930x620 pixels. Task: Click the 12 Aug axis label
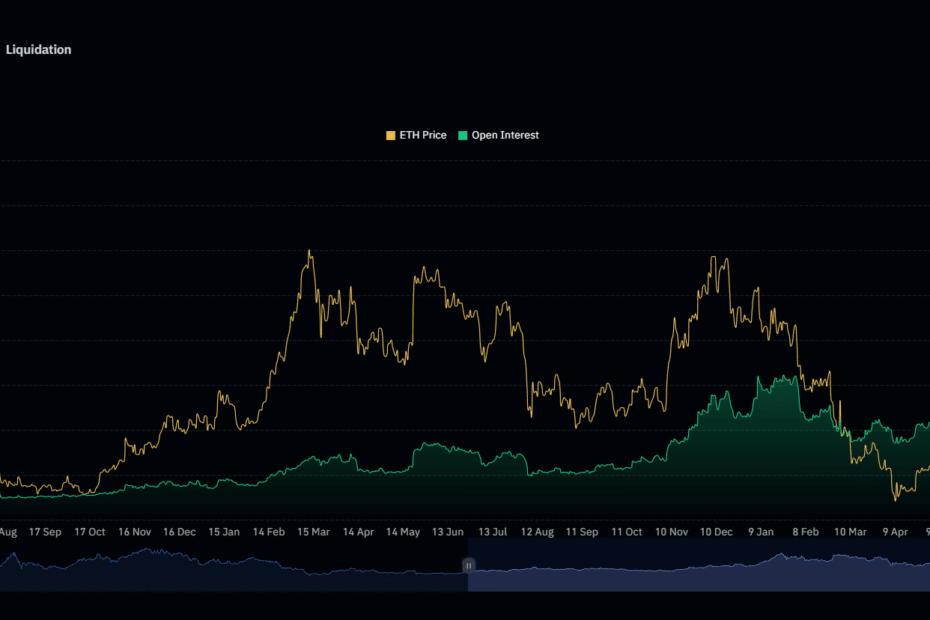point(537,532)
